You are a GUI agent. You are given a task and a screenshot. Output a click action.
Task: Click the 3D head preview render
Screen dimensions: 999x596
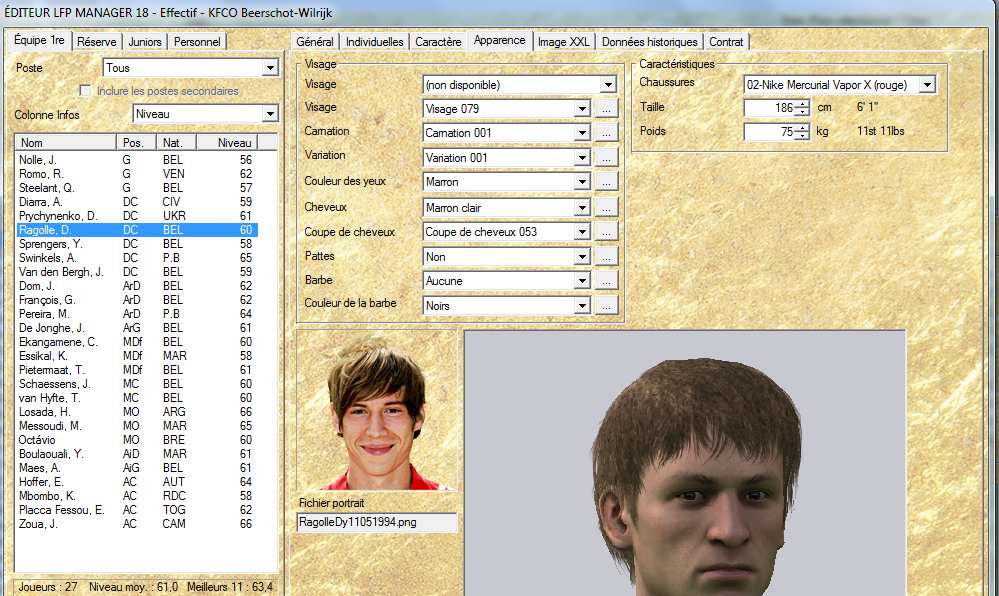click(685, 463)
